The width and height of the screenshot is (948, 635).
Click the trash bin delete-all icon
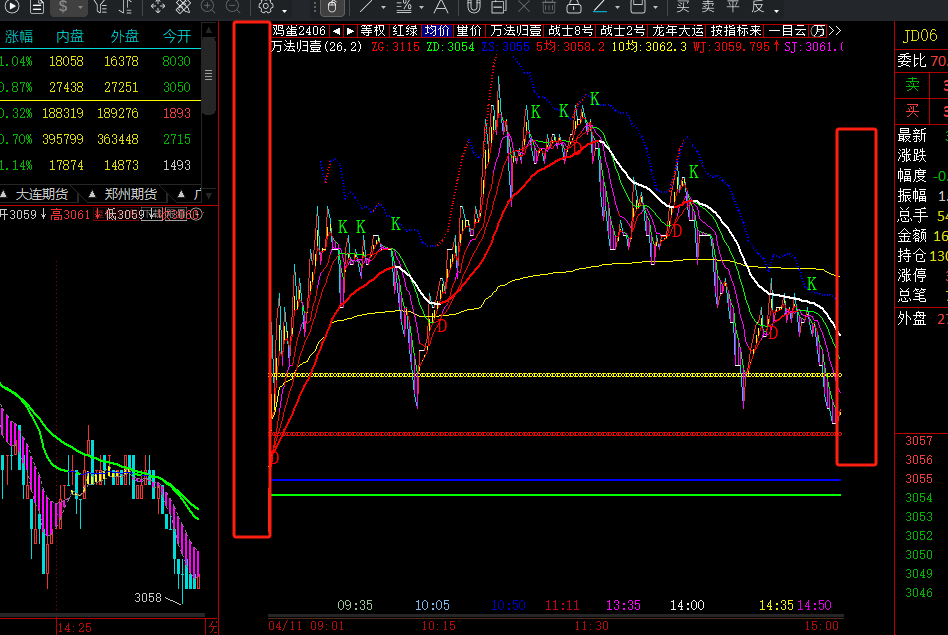click(549, 7)
